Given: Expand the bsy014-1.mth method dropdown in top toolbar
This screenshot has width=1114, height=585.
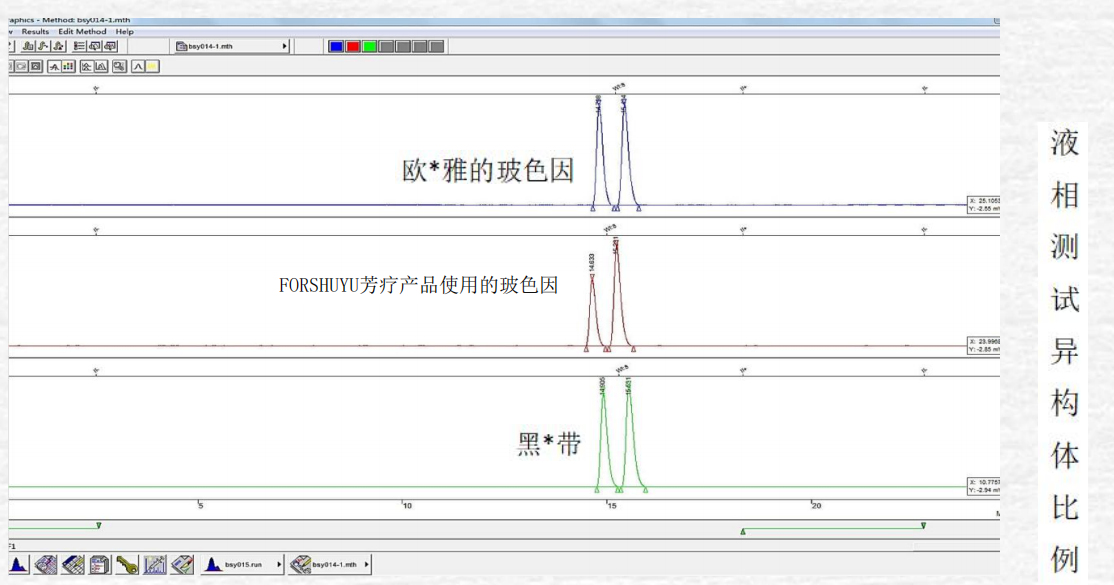Looking at the screenshot, I should click(285, 46).
